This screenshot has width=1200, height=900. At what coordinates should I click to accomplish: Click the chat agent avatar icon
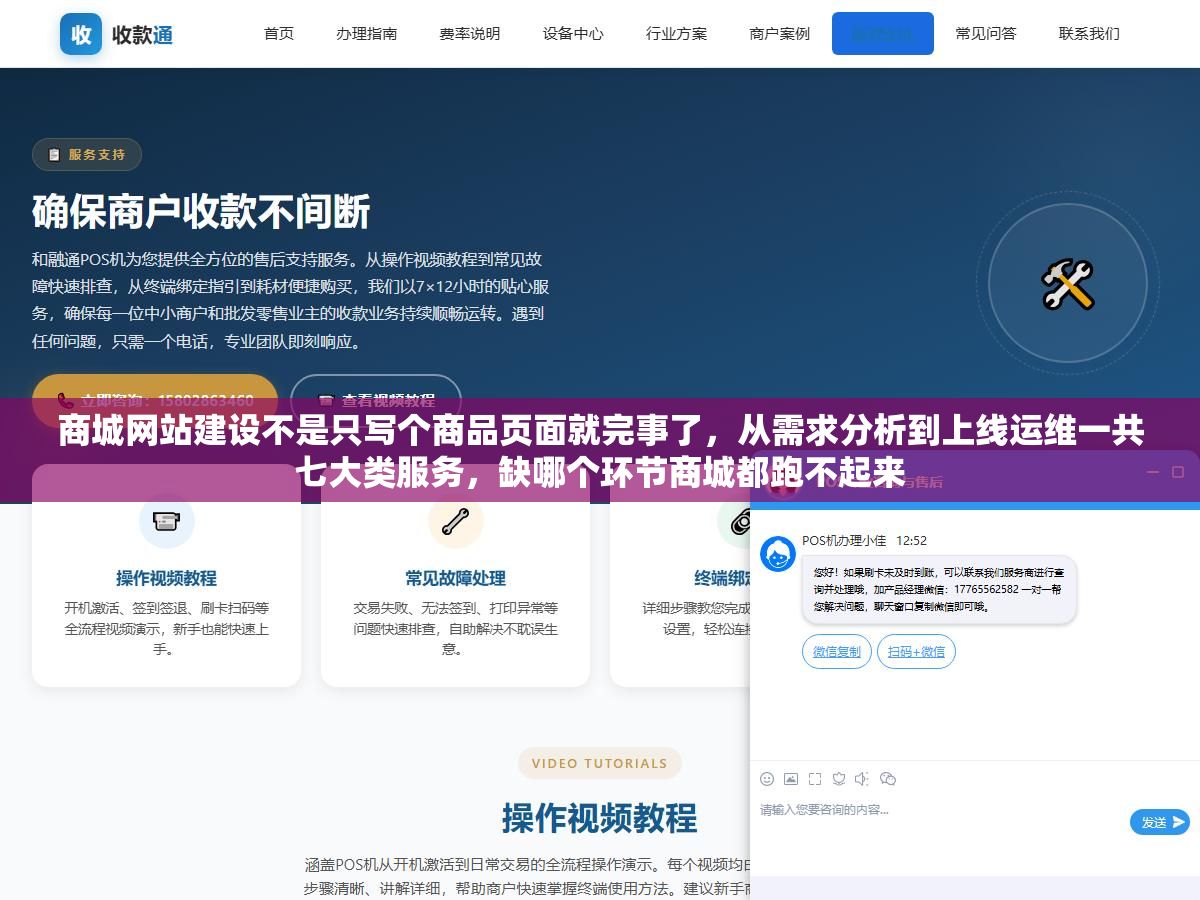click(x=778, y=554)
